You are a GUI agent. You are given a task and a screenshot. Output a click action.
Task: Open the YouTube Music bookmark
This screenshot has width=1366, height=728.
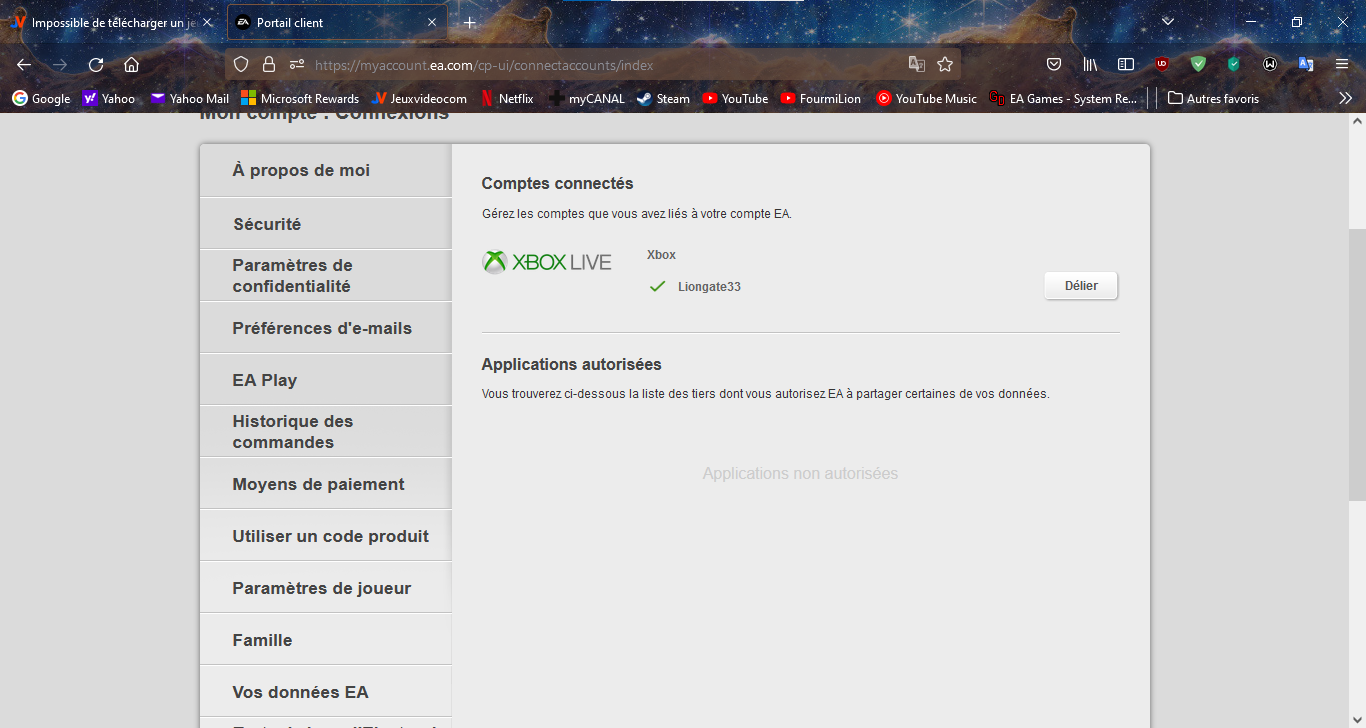click(x=926, y=98)
